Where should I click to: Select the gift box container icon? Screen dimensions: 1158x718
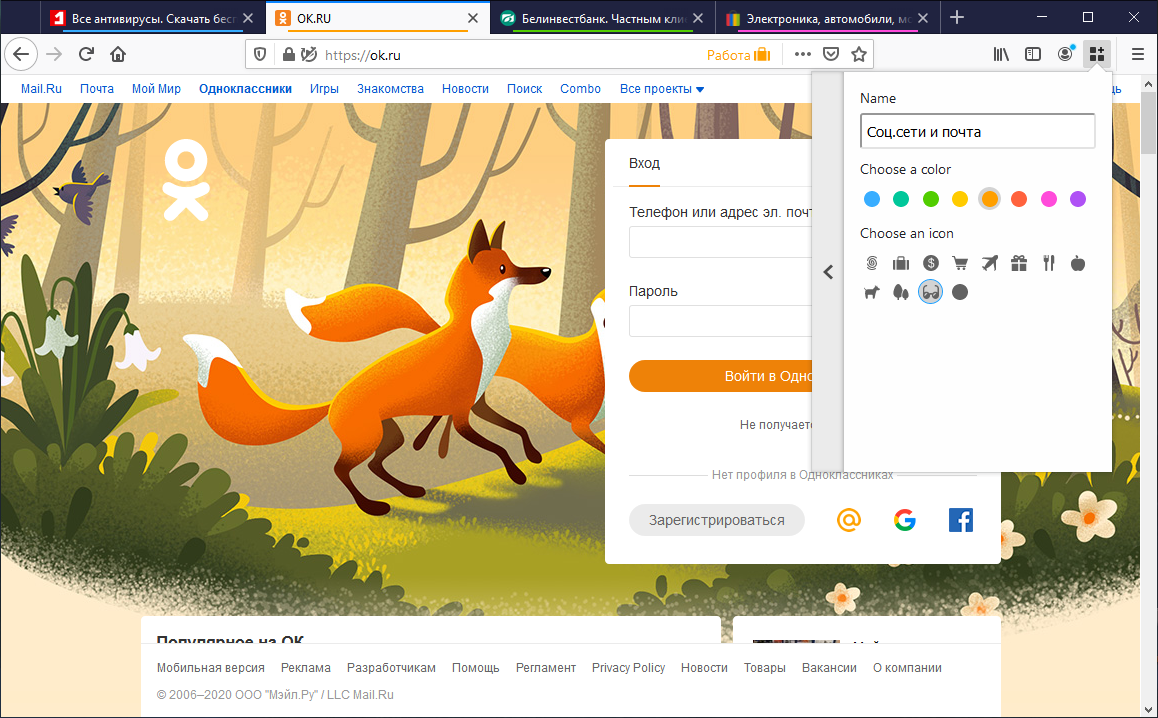pyautogui.click(x=1019, y=263)
